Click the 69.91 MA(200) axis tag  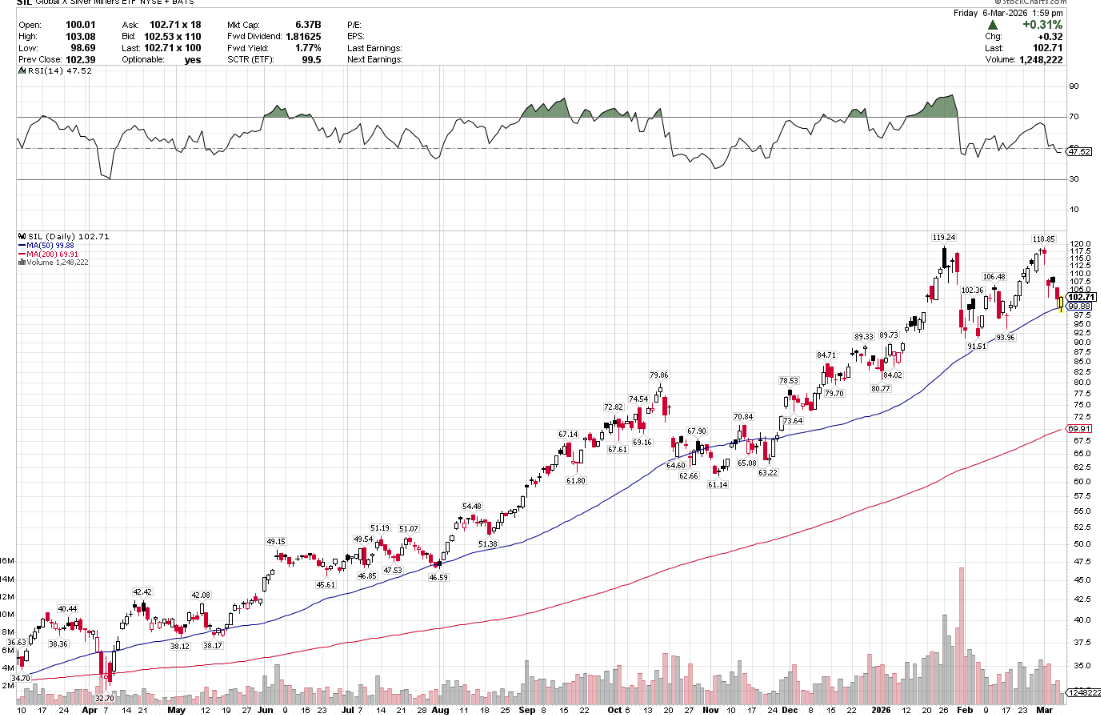1080,428
